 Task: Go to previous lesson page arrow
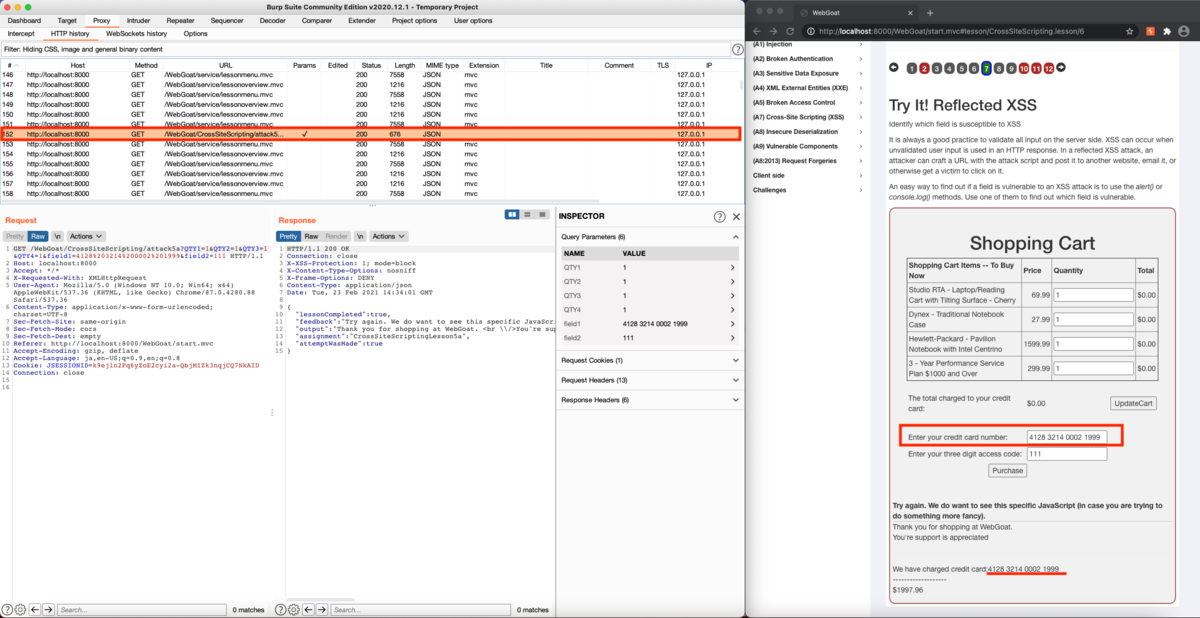[893, 68]
